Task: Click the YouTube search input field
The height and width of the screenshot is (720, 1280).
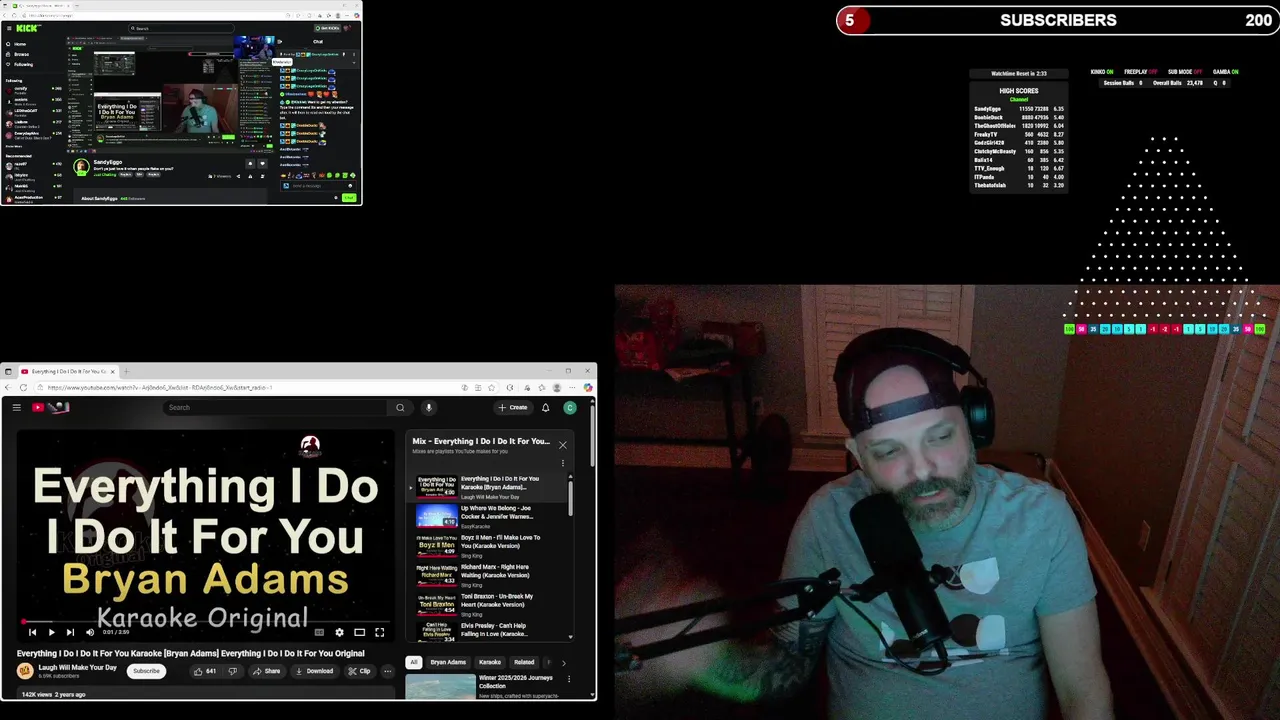Action: [277, 407]
